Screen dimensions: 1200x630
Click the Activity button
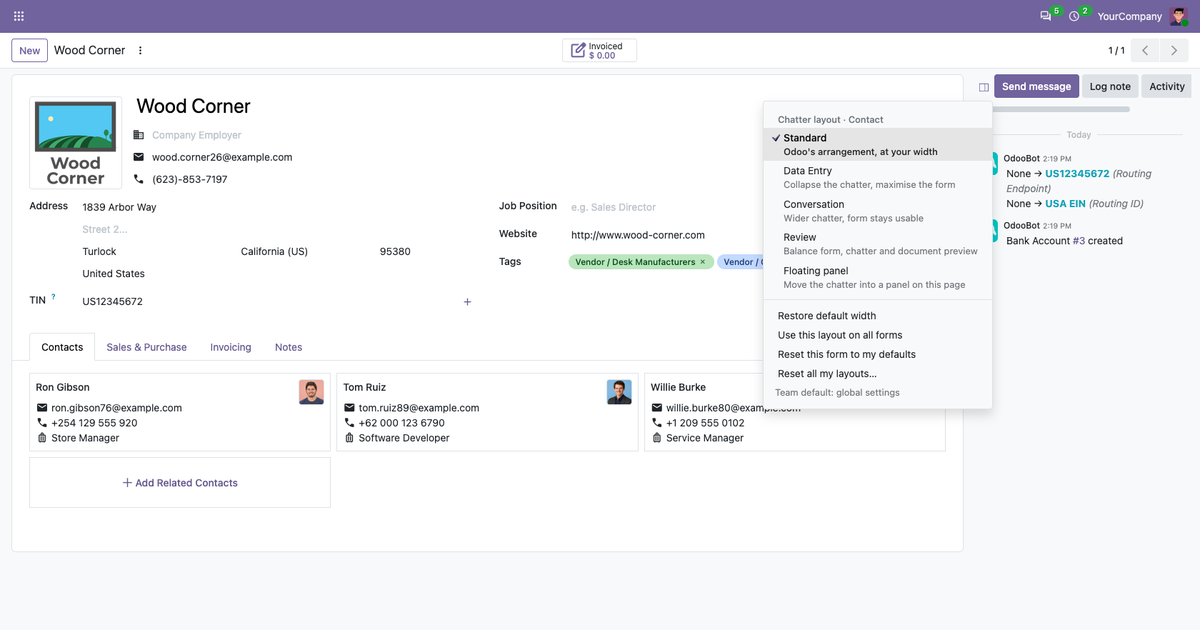coord(1166,87)
